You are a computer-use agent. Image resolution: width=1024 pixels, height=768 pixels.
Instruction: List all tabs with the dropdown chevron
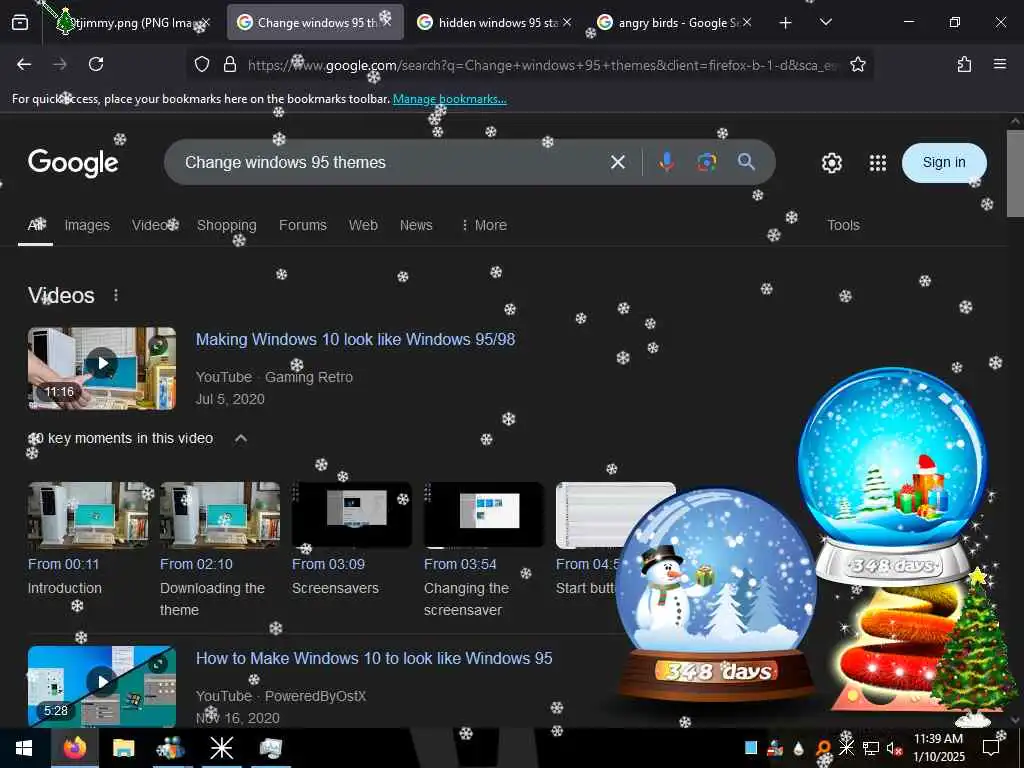click(825, 23)
